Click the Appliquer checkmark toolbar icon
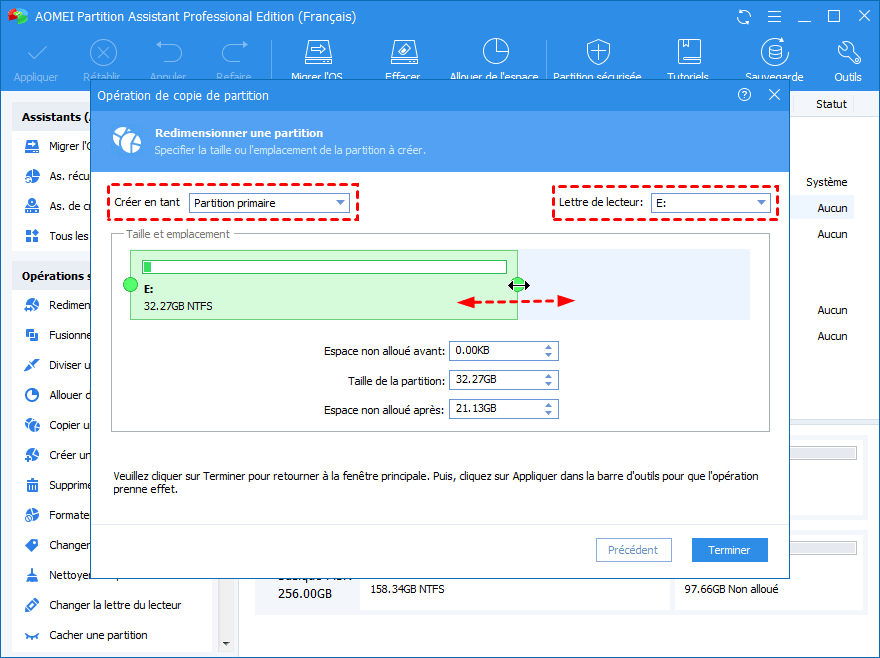Viewport: 880px width, 658px height. [x=36, y=54]
